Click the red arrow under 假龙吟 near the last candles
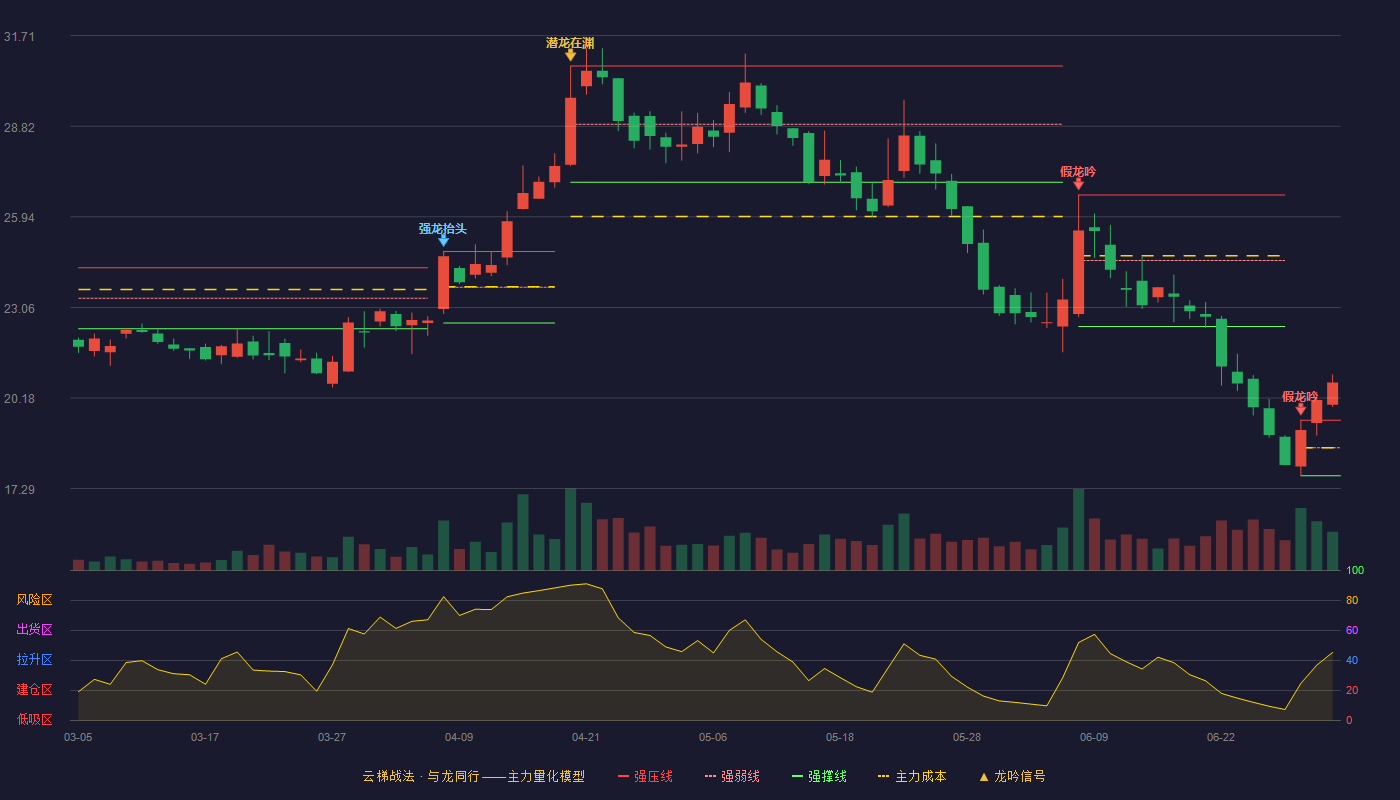 click(x=1301, y=409)
